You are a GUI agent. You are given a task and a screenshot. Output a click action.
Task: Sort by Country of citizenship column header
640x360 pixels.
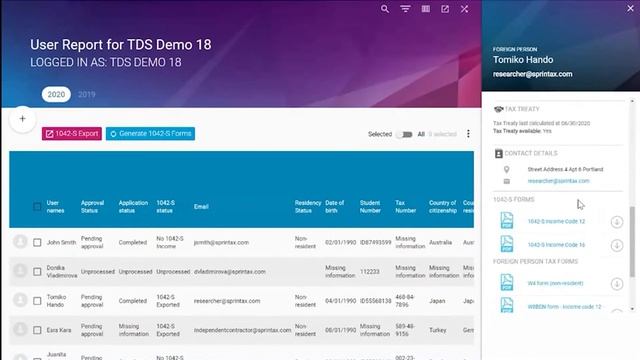(443, 207)
